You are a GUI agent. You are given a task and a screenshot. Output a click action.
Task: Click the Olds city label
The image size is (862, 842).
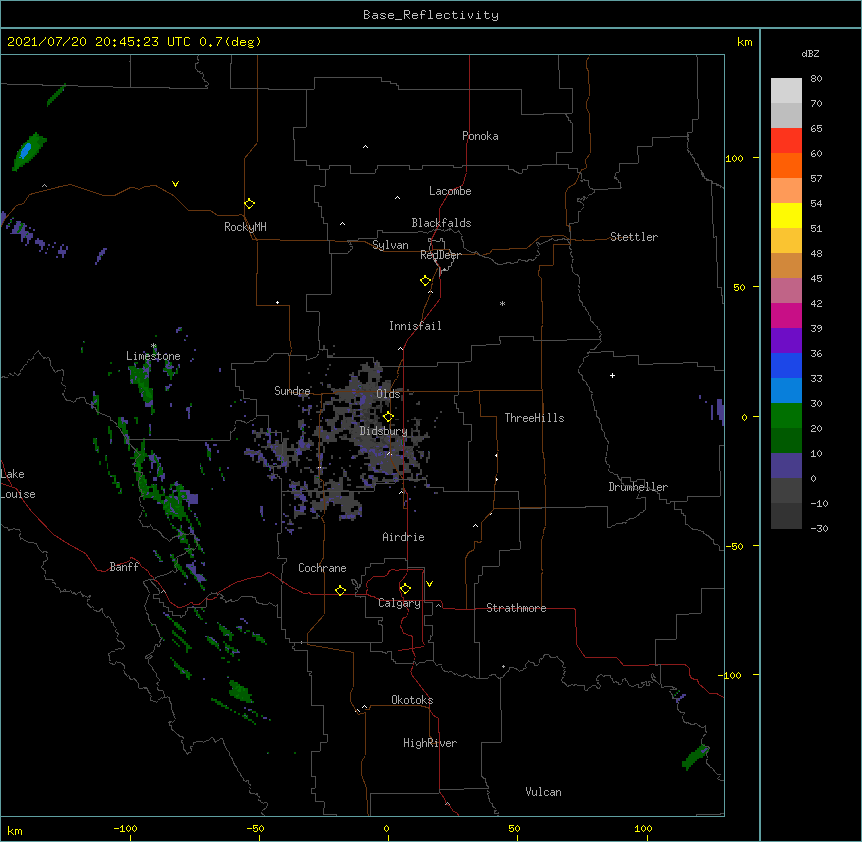(x=388, y=394)
